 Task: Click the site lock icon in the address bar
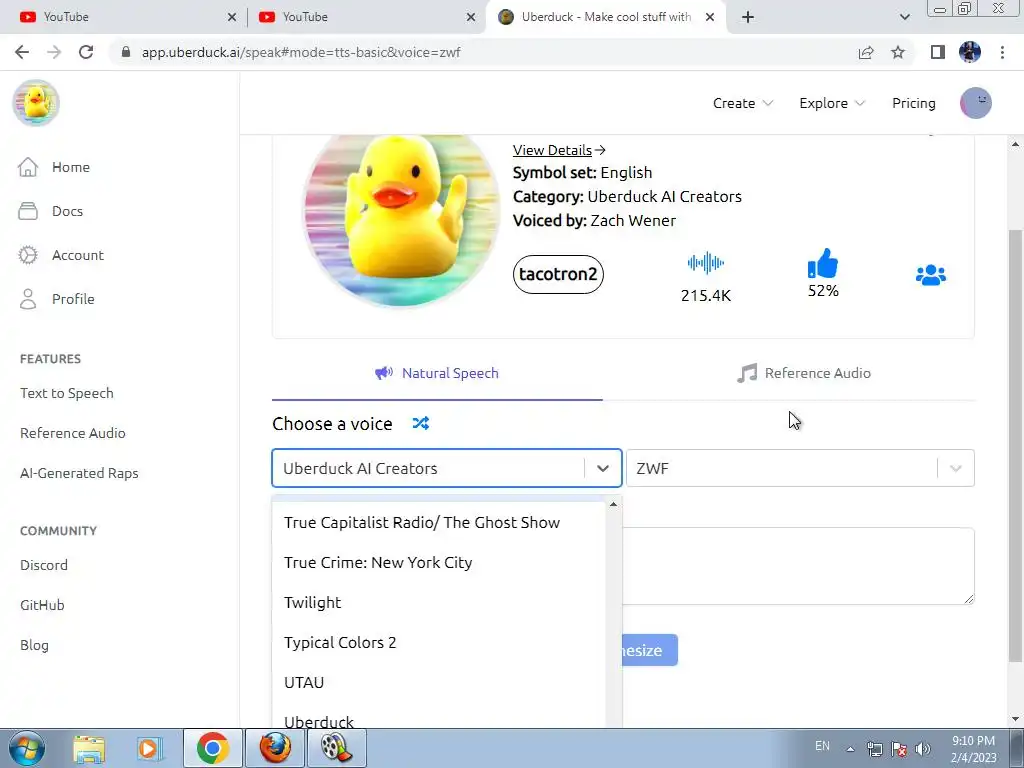pos(126,52)
